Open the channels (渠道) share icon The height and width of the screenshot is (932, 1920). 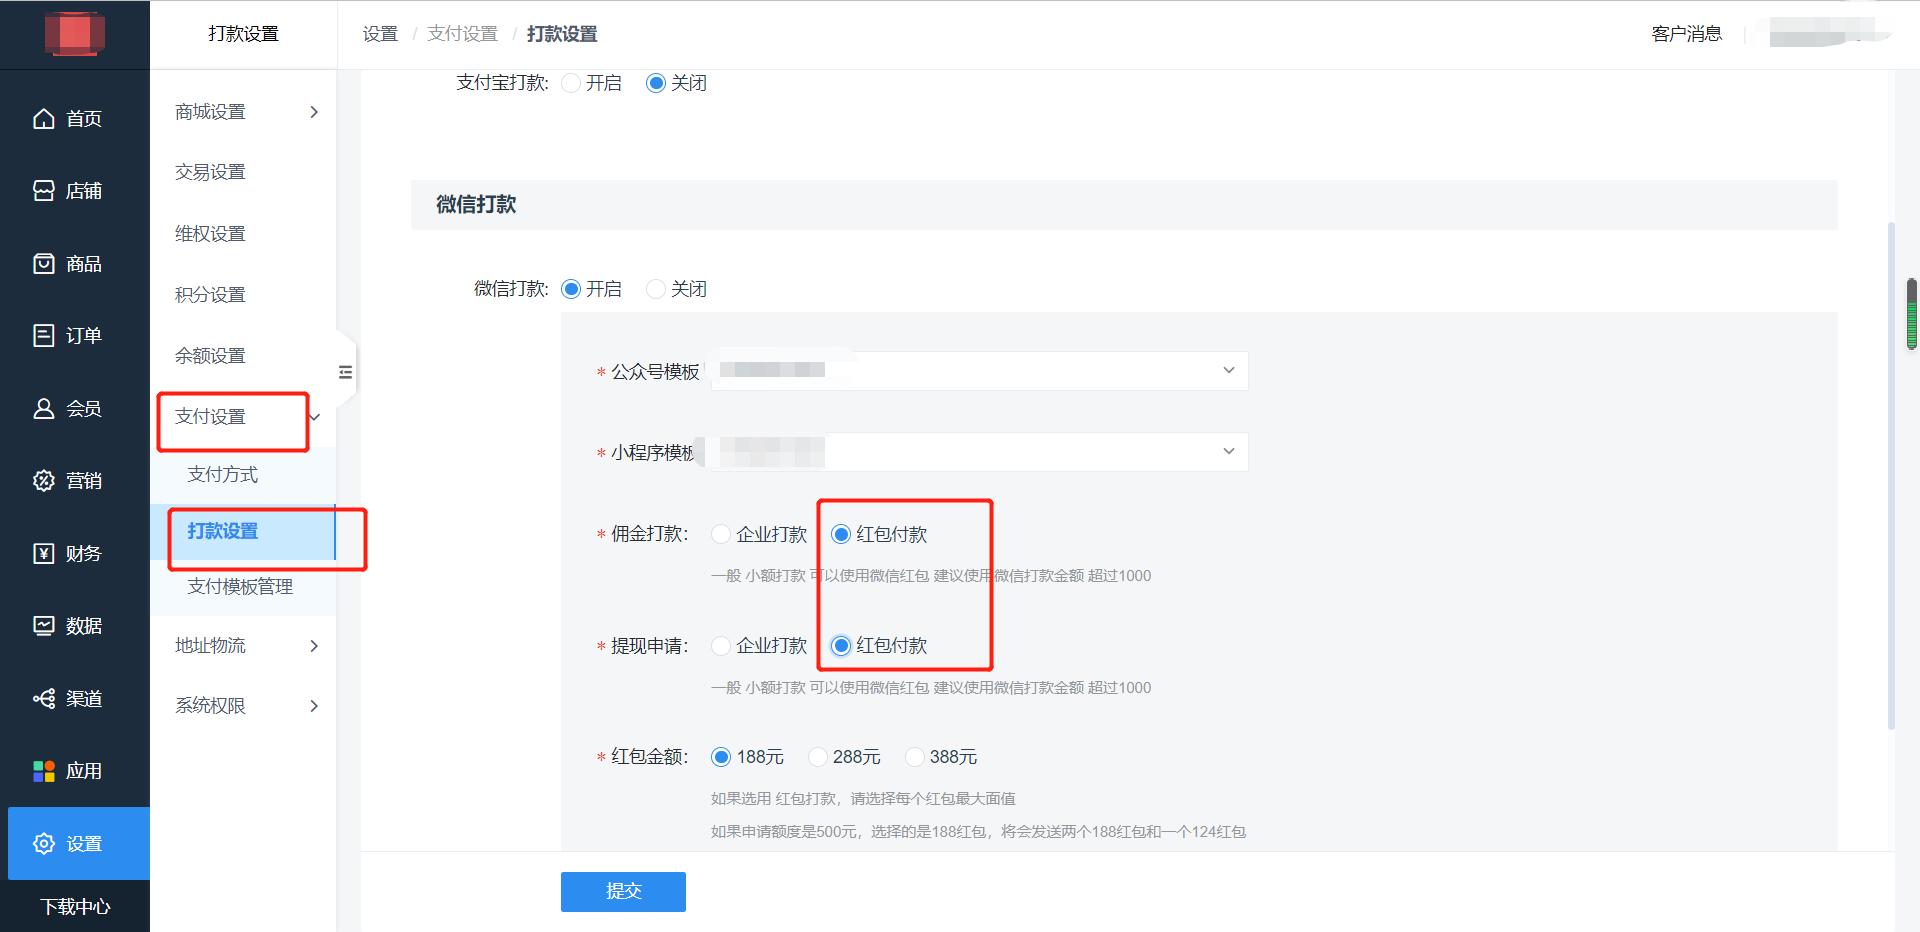point(44,699)
